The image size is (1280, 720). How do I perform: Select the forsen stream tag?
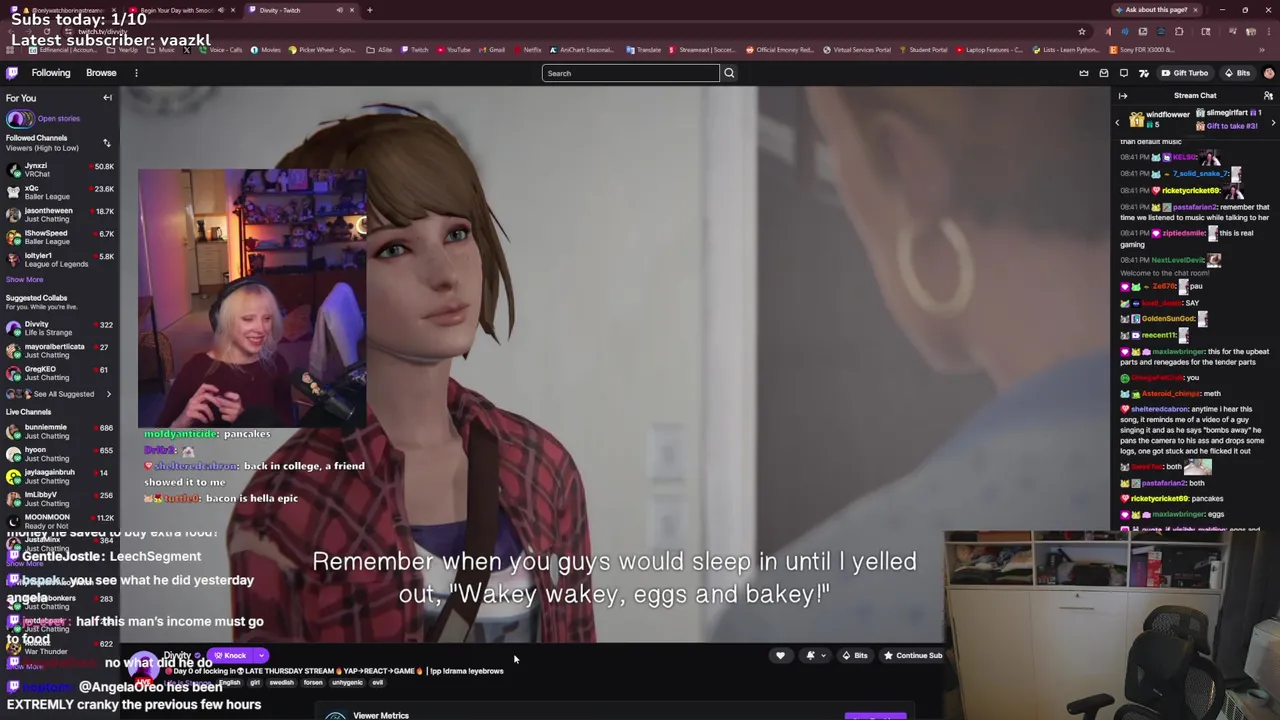[x=313, y=683]
